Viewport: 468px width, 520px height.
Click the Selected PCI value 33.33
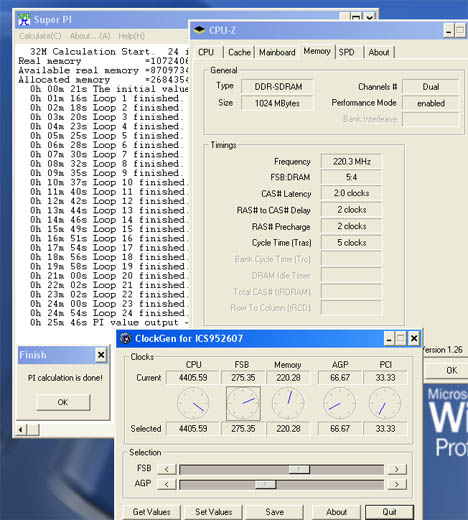click(x=385, y=428)
